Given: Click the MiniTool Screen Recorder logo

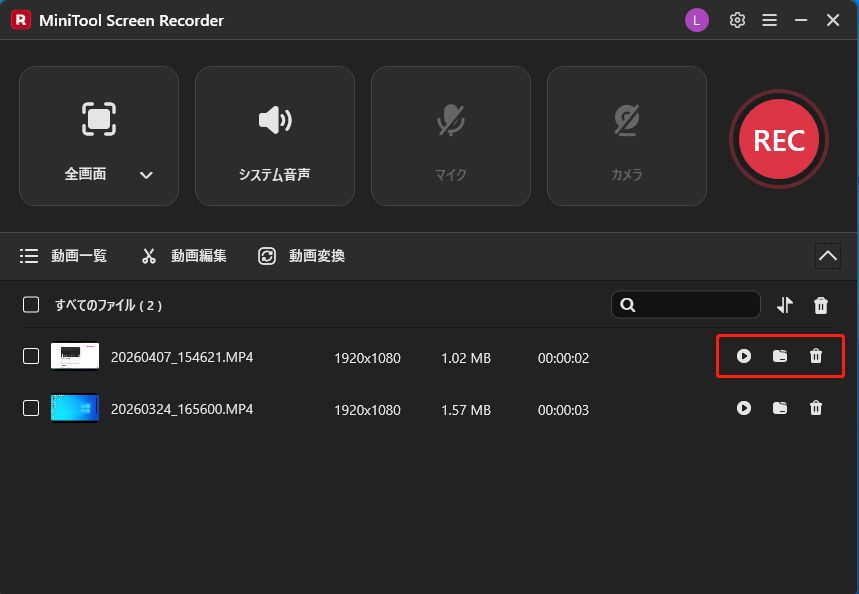Looking at the screenshot, I should (21, 20).
